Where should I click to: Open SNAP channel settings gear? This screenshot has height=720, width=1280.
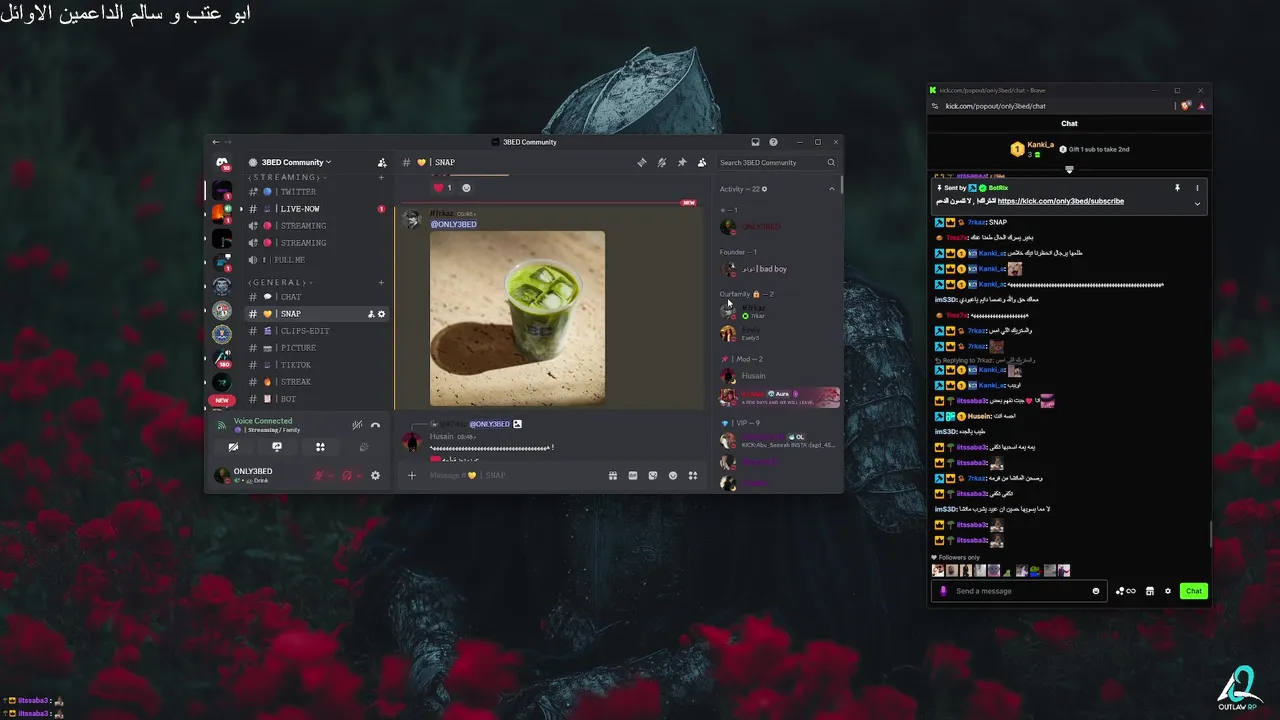[381, 314]
